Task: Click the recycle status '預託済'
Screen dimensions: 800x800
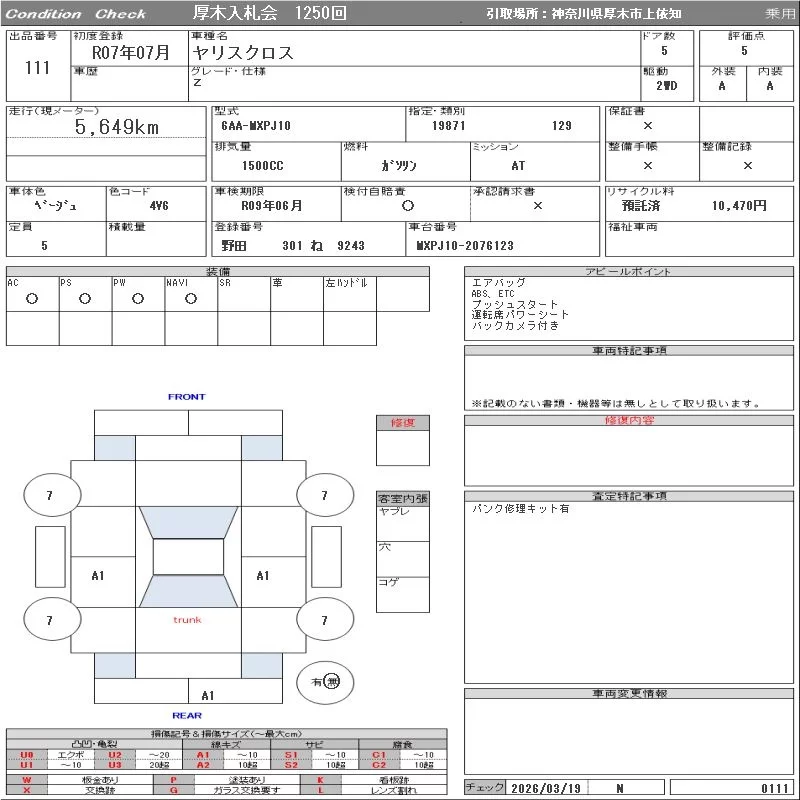Action: click(x=641, y=206)
